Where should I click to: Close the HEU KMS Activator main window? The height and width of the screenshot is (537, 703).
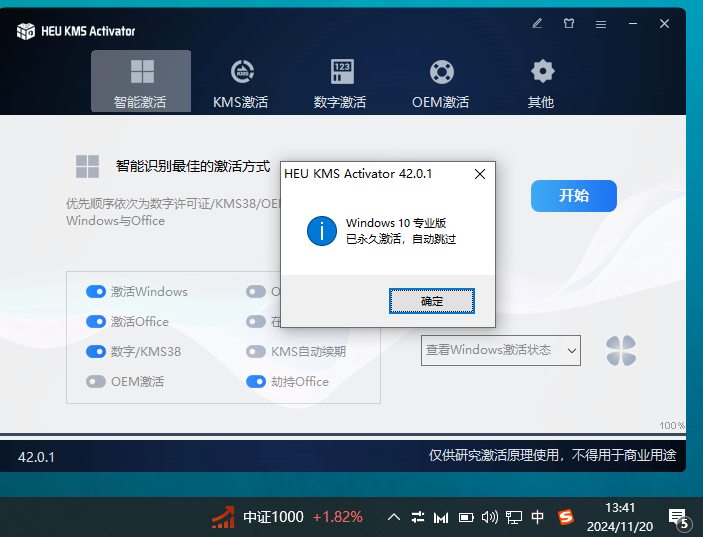tap(664, 23)
